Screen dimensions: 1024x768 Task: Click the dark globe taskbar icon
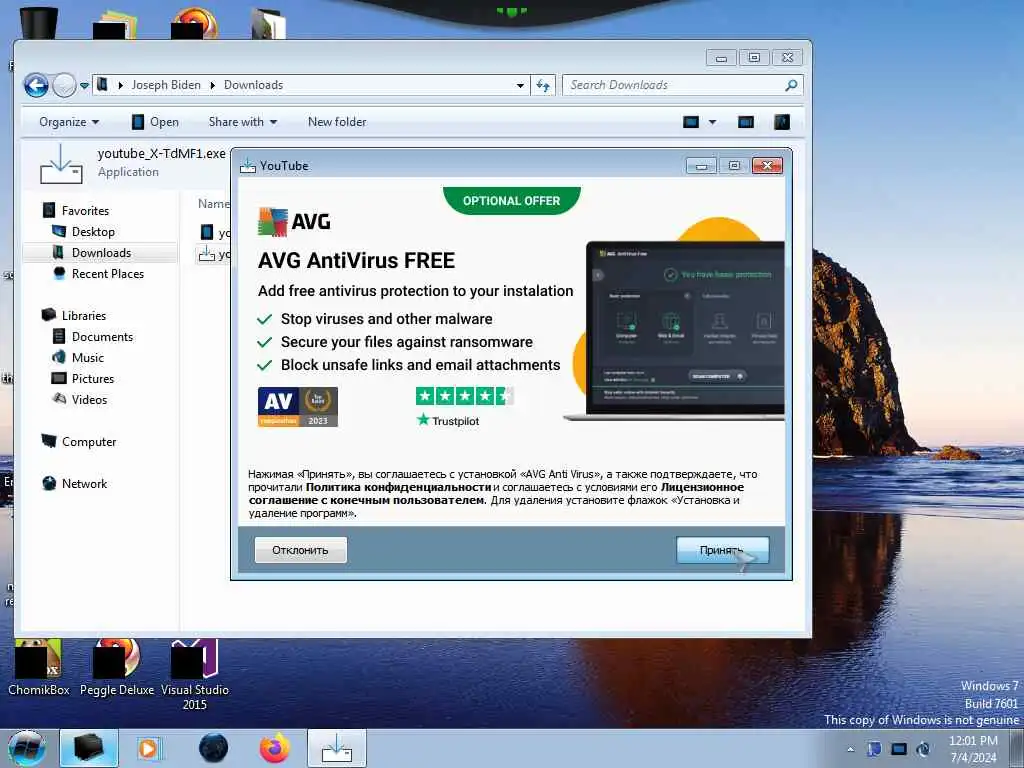pos(214,748)
